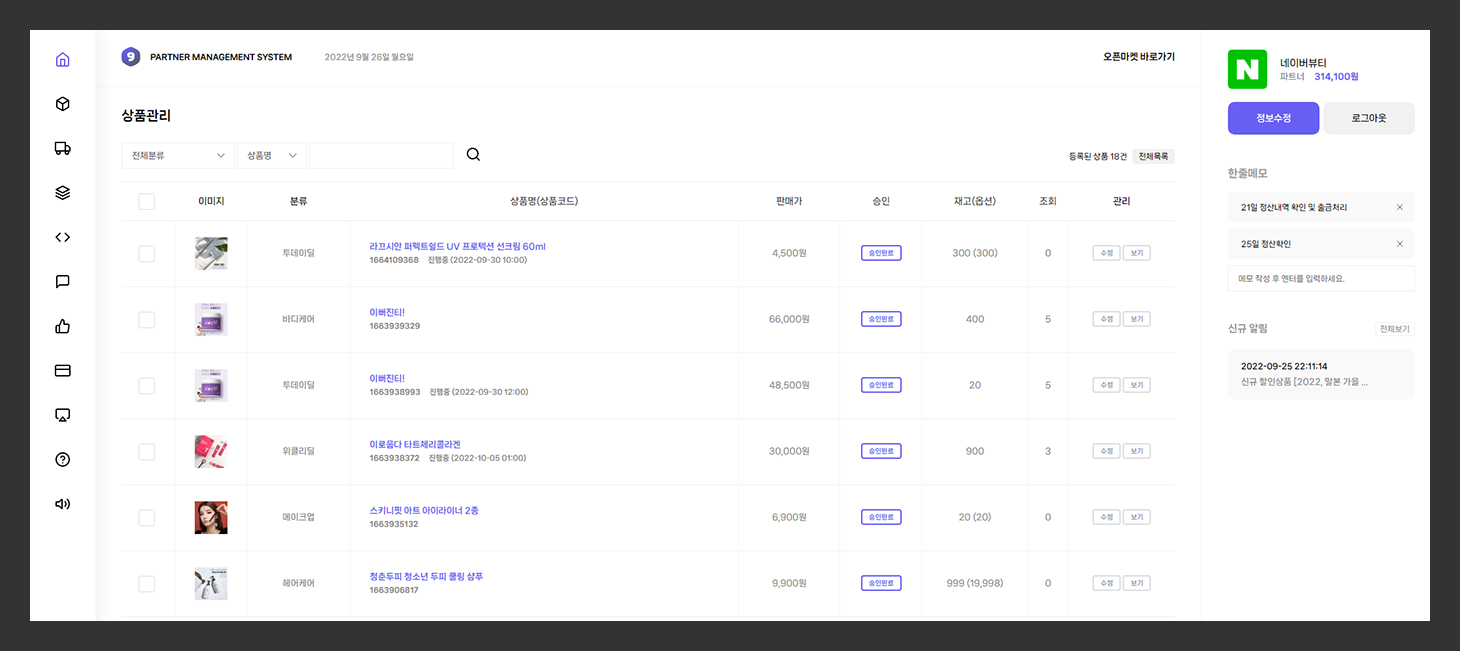Click the stacked layers icon
Image resolution: width=1460 pixels, height=651 pixels.
click(x=62, y=193)
